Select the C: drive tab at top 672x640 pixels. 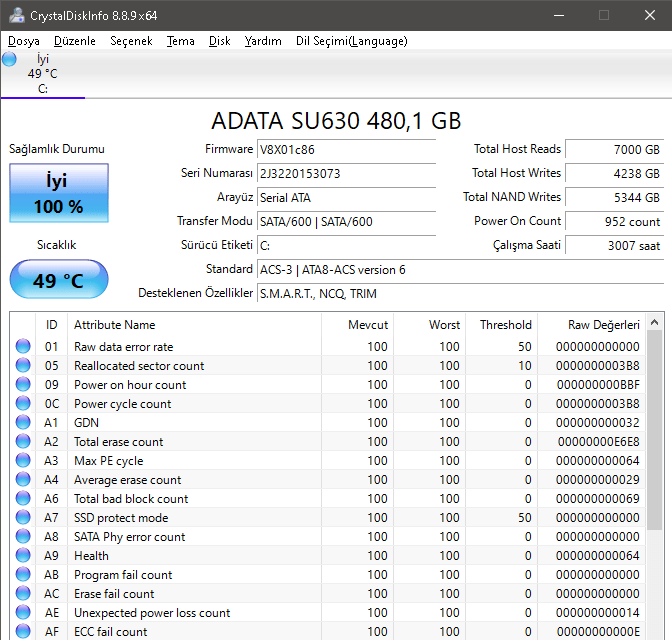click(x=42, y=74)
